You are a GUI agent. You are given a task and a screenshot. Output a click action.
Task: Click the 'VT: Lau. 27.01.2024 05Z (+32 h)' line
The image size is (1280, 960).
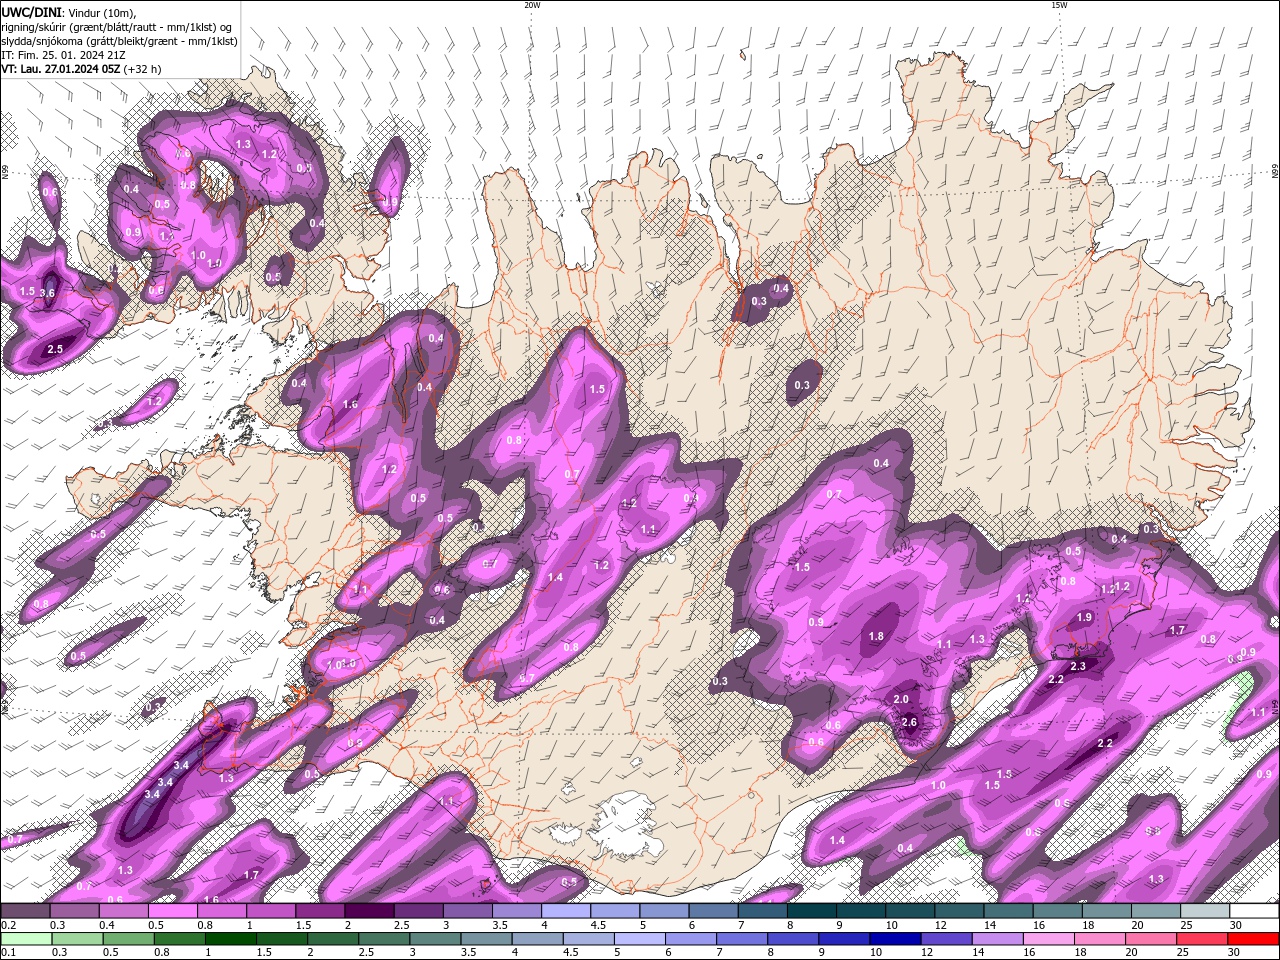click(81, 69)
